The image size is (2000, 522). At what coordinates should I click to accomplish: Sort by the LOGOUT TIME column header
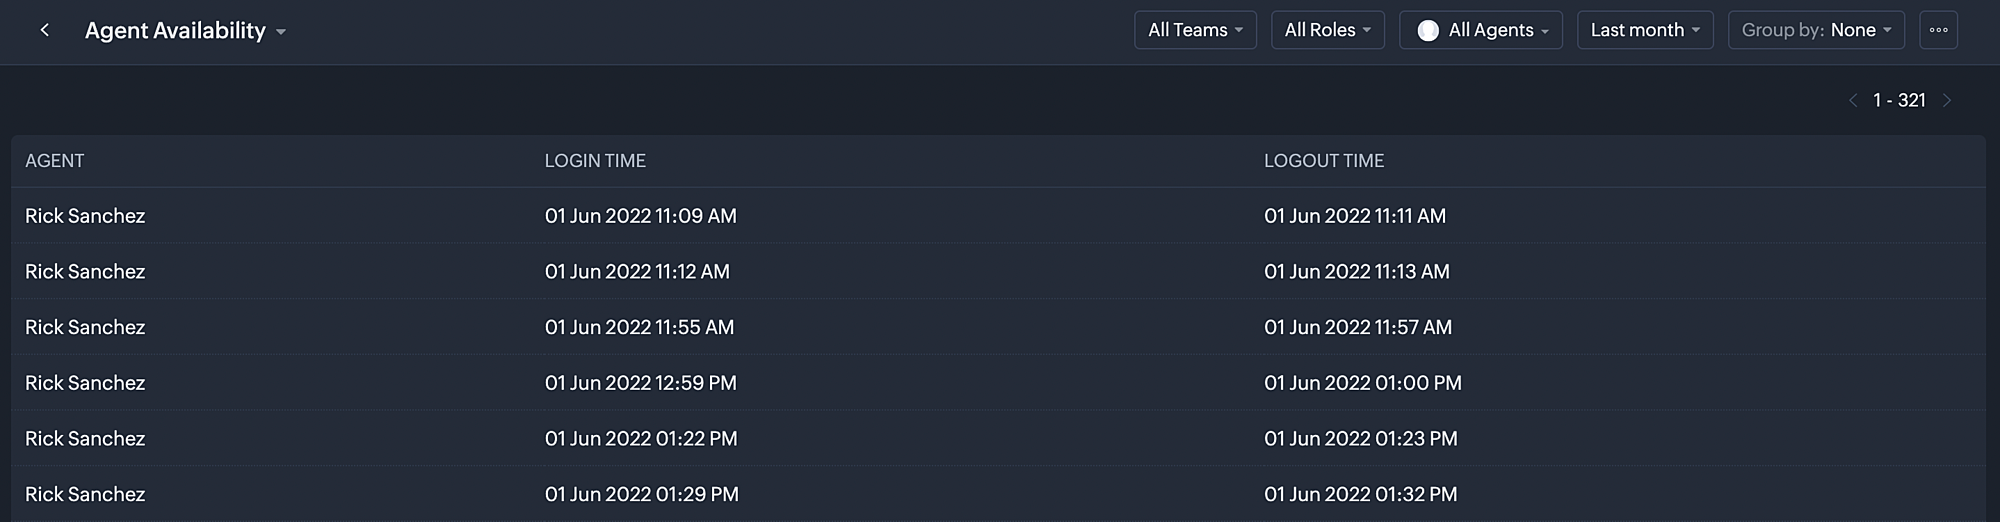point(1324,161)
